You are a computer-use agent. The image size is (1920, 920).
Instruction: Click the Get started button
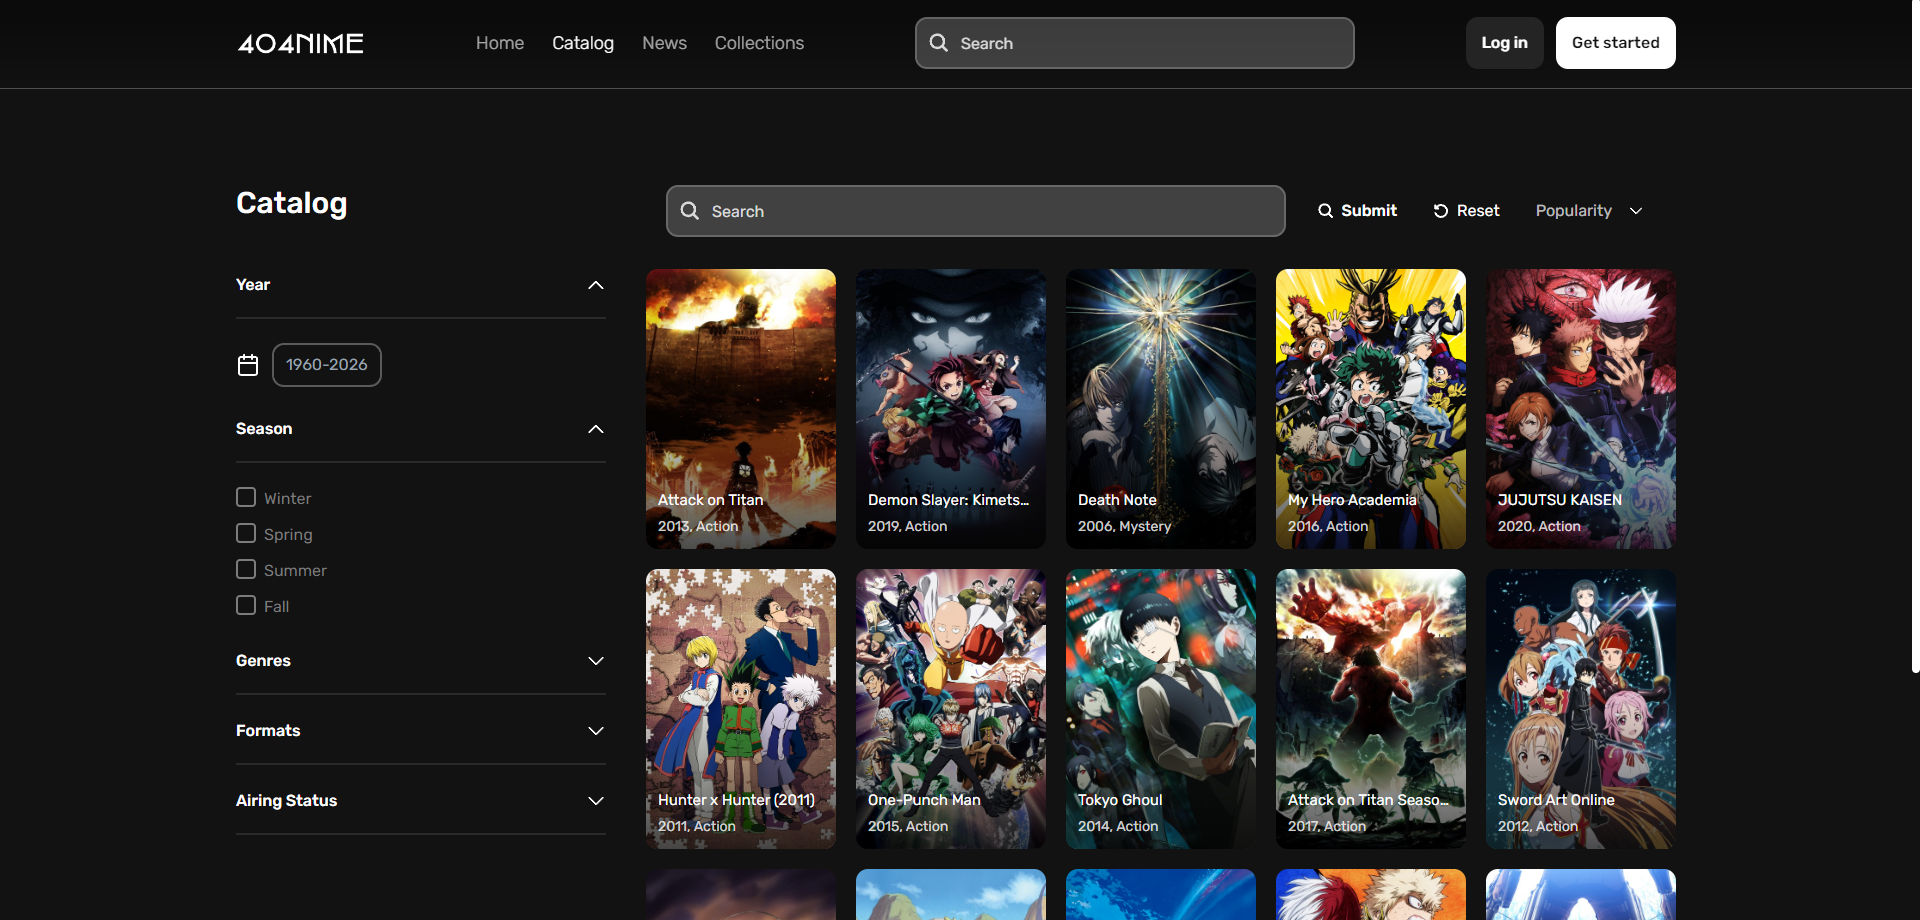coord(1615,43)
